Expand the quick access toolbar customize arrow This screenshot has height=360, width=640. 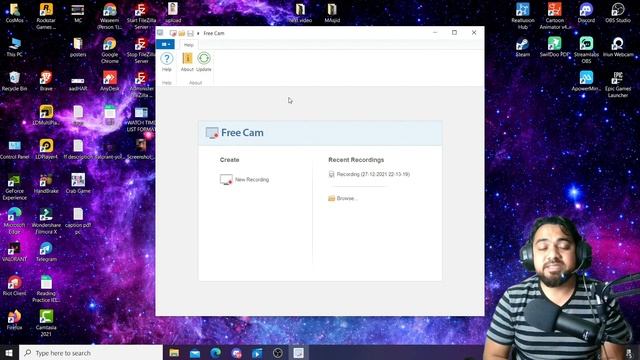198,33
